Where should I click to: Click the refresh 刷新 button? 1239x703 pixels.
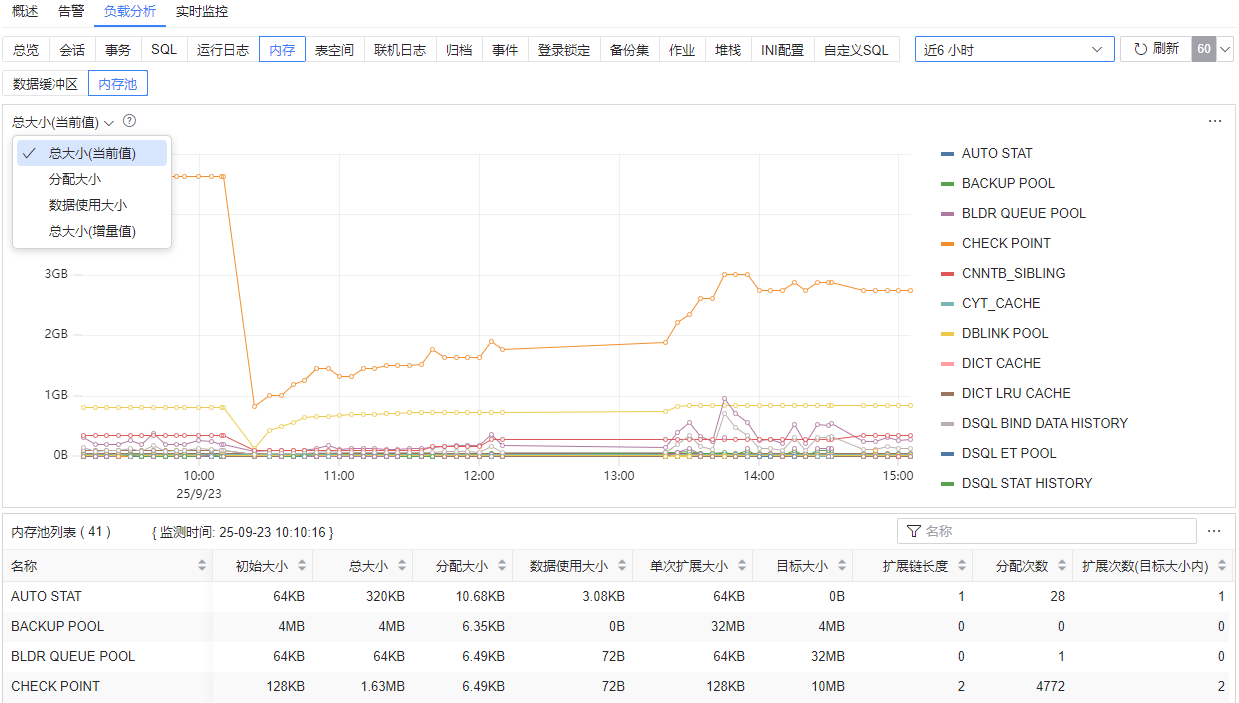pyautogui.click(x=1156, y=49)
